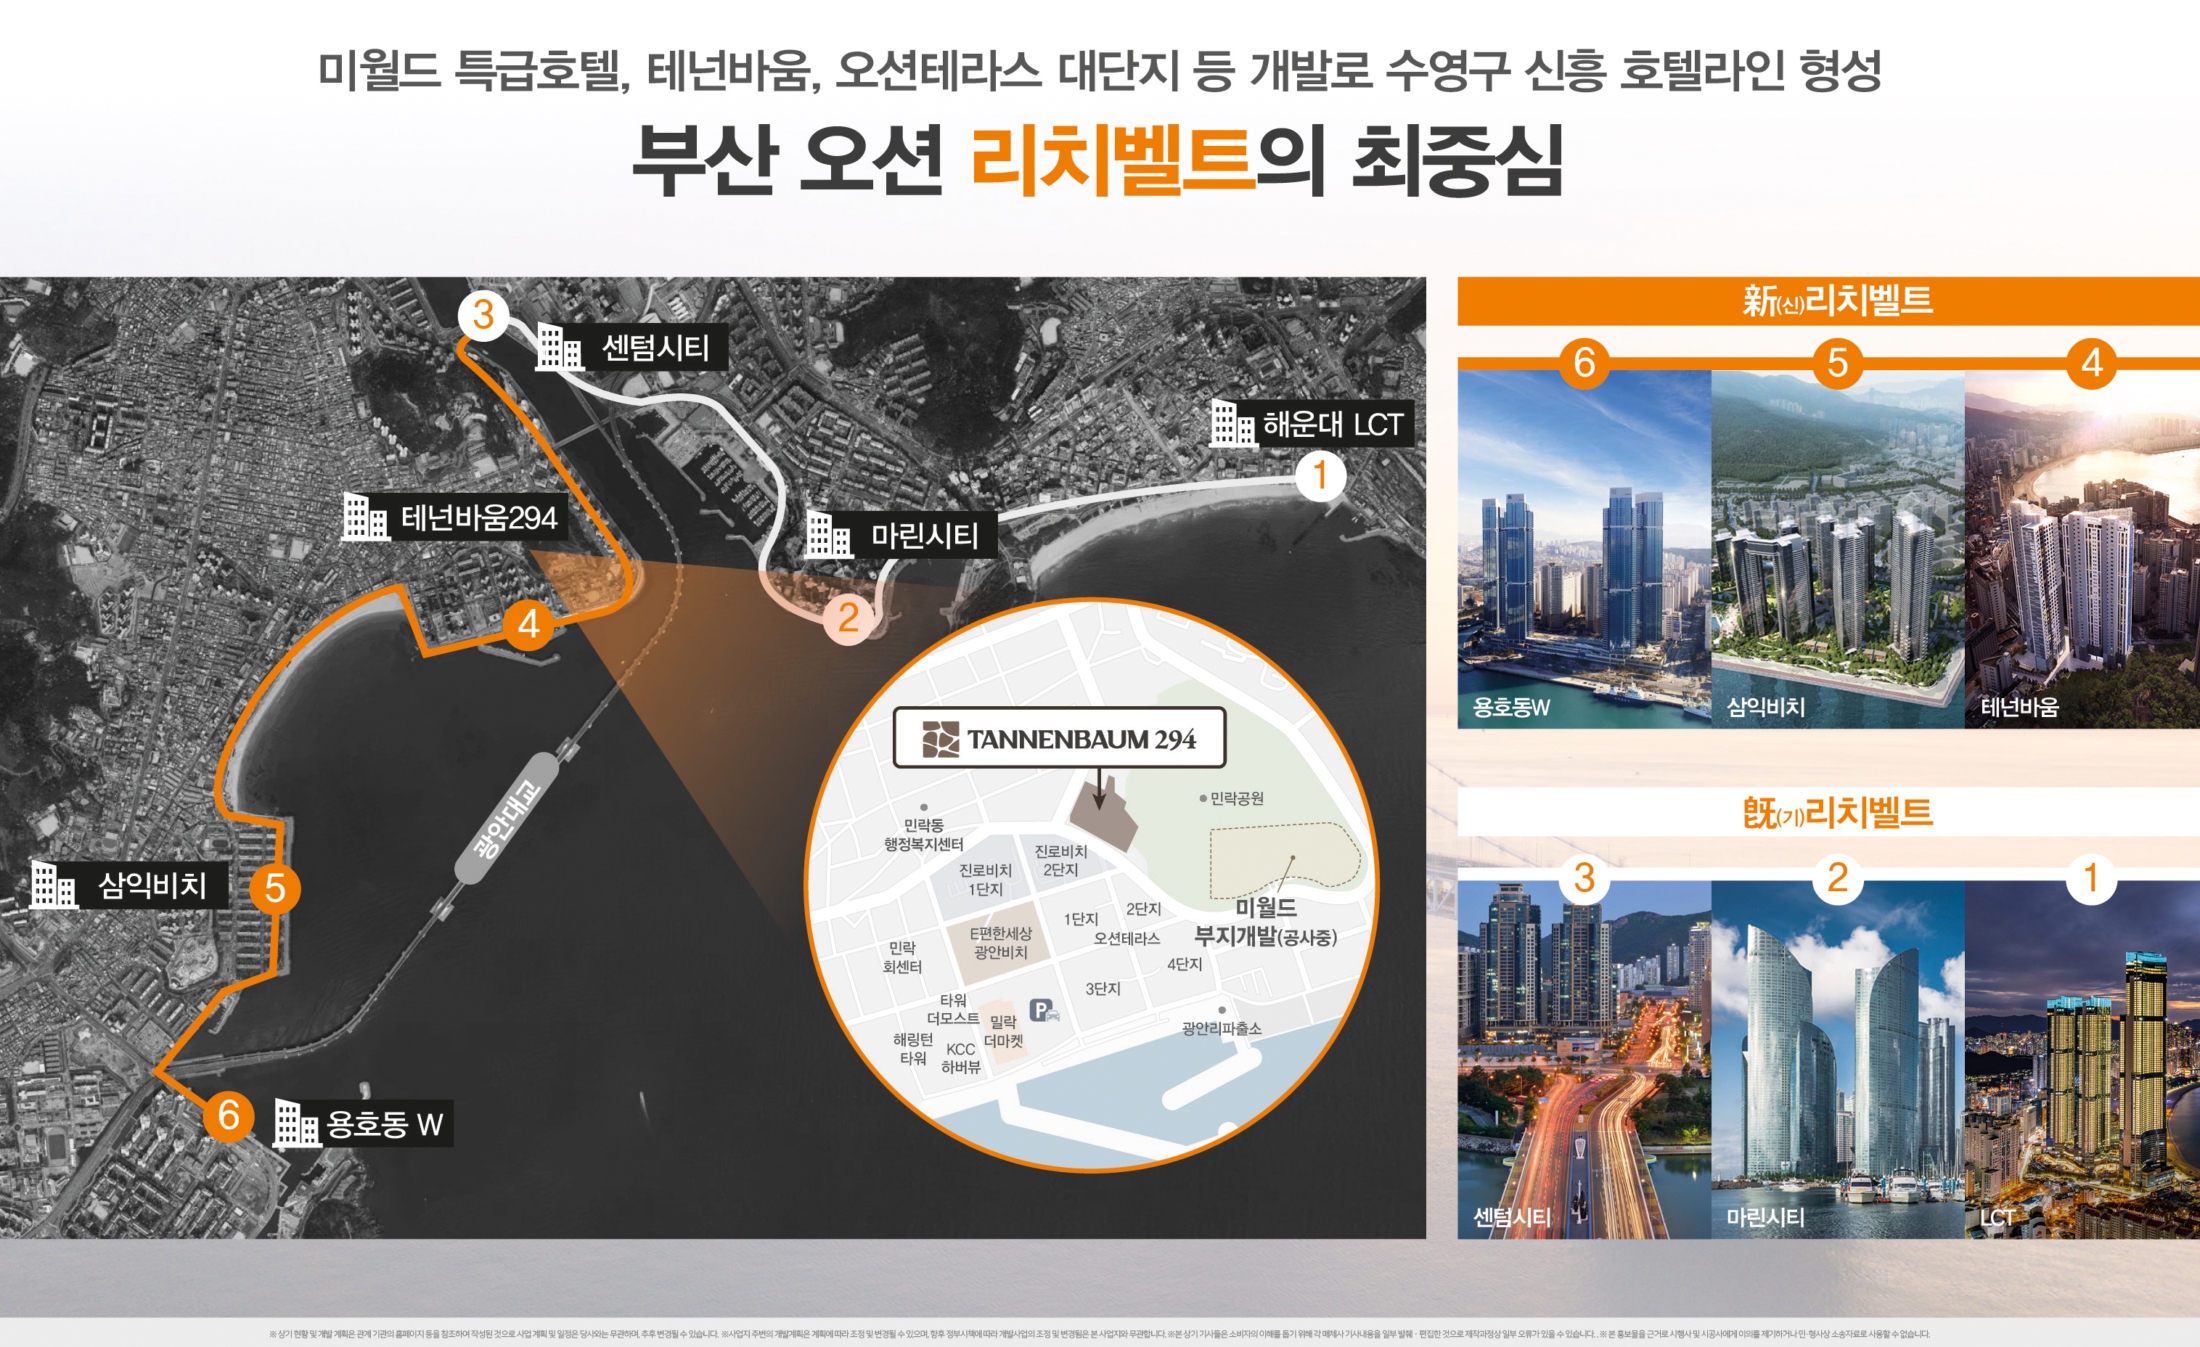Click number 2 circle above 마린시티 photo

tap(1838, 878)
